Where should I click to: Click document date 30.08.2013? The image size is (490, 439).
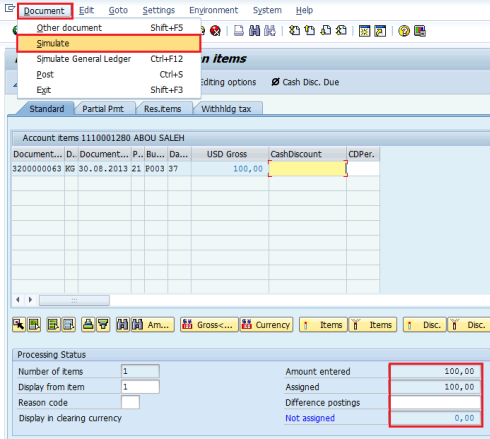tap(103, 169)
